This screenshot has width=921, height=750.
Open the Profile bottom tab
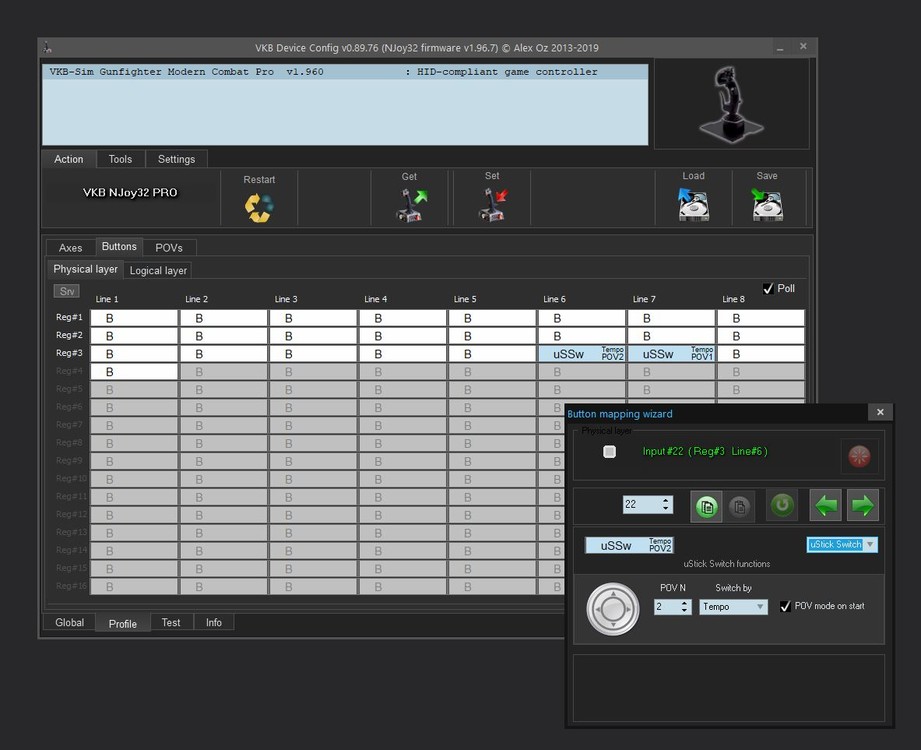coord(123,624)
